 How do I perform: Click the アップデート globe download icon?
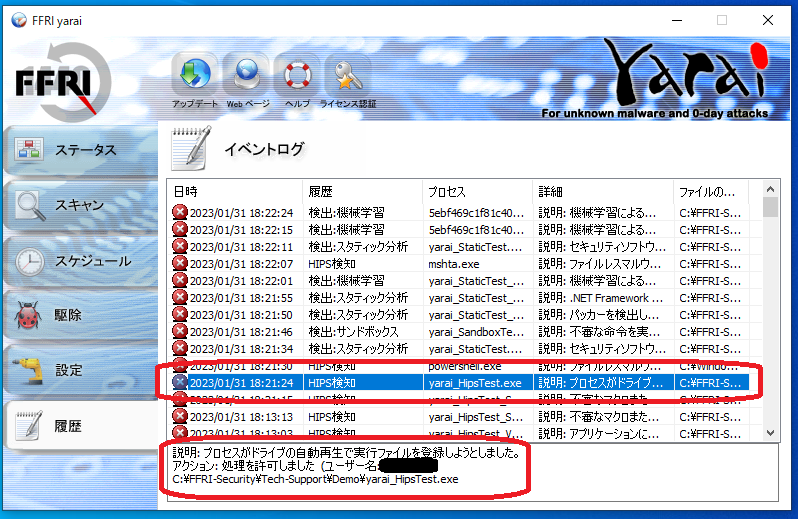pos(195,74)
